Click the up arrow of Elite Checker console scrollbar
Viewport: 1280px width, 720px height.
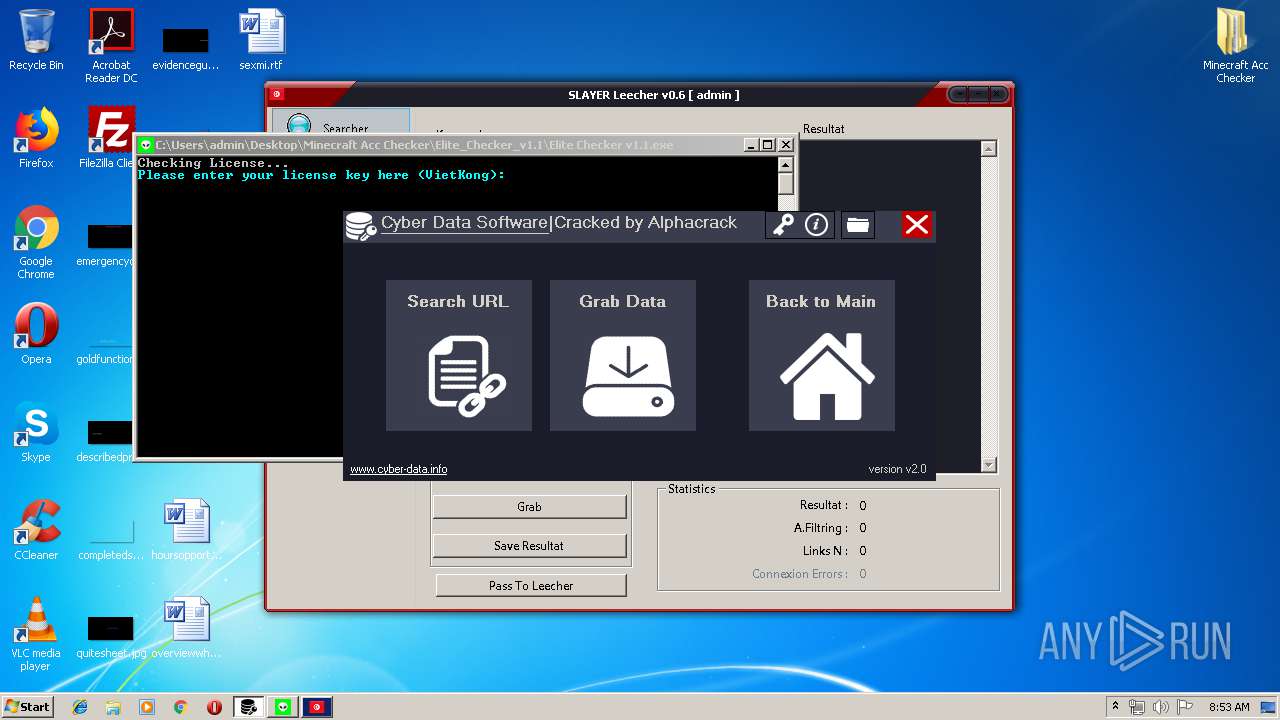(786, 164)
